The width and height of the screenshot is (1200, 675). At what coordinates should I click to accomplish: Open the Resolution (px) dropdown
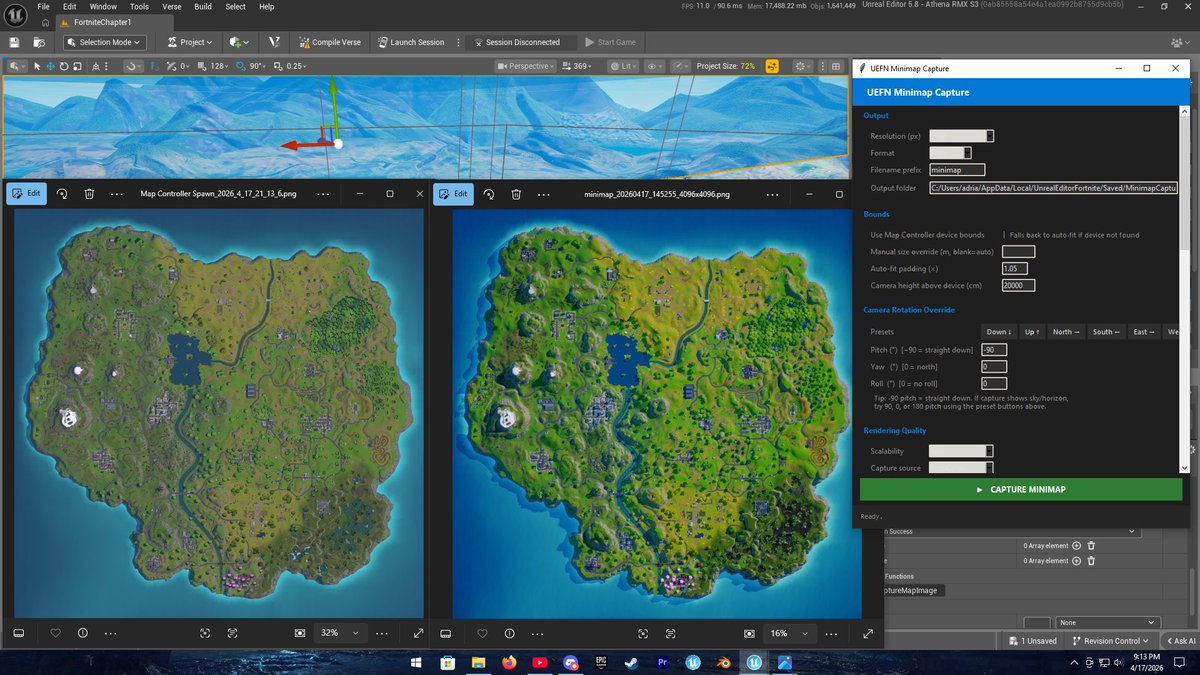[961, 136]
